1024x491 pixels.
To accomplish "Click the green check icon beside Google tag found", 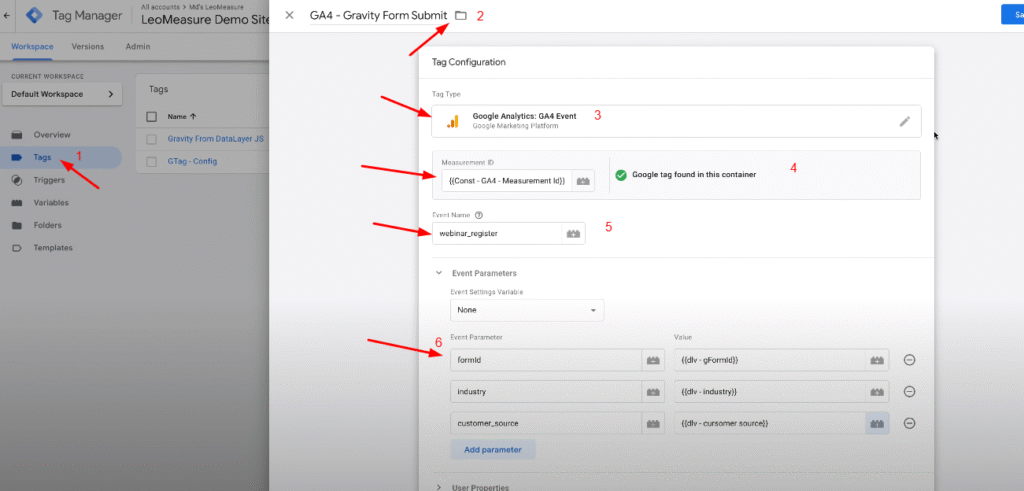I will [x=621, y=175].
